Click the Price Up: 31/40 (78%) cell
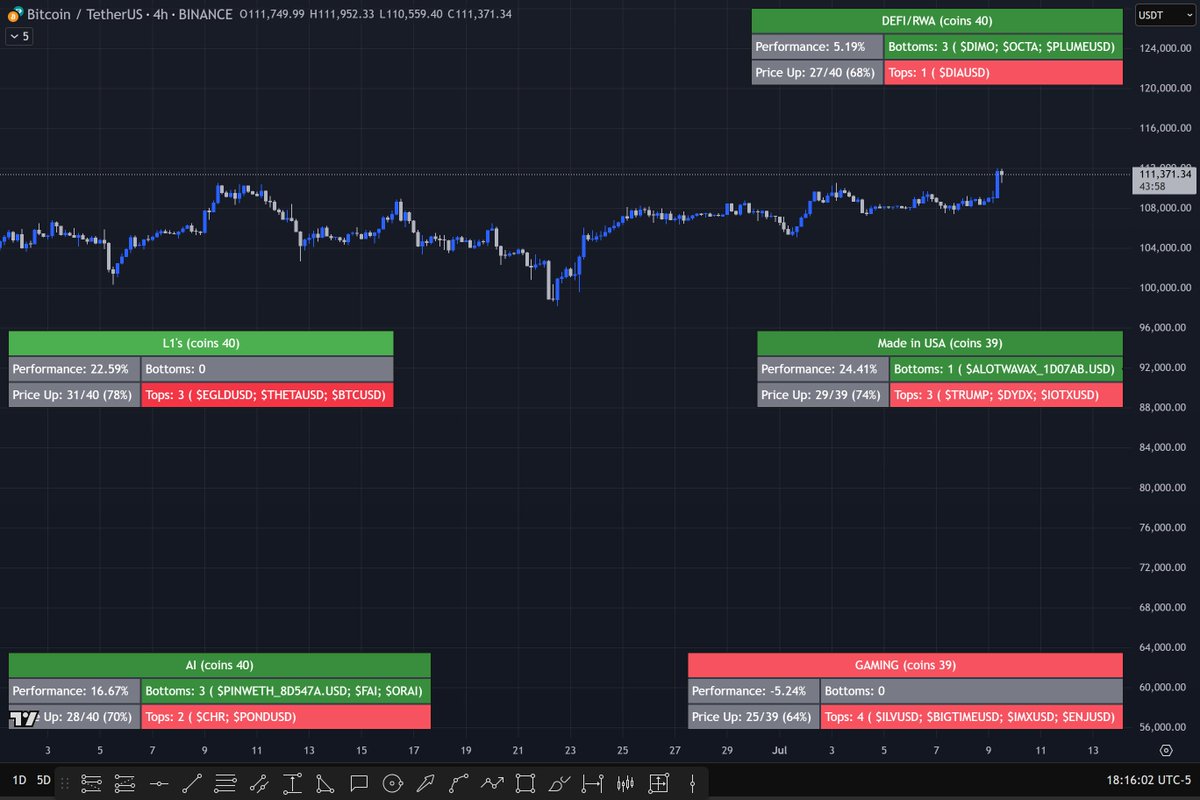 click(x=74, y=395)
